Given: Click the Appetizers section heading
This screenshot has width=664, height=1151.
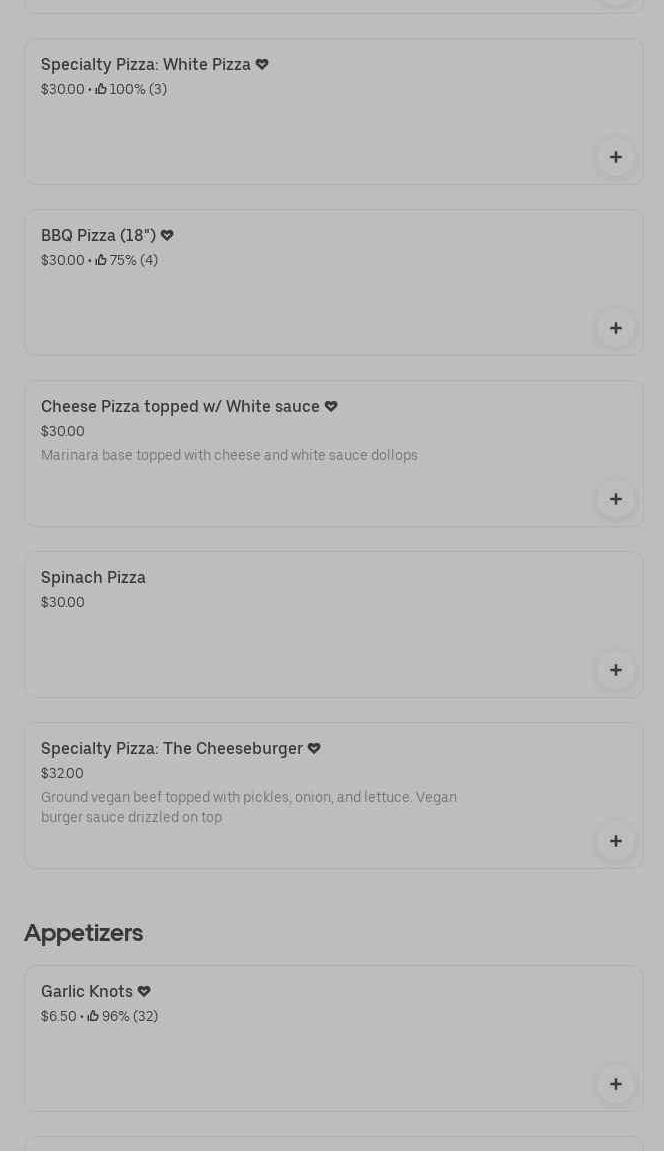Looking at the screenshot, I should pos(83,933).
